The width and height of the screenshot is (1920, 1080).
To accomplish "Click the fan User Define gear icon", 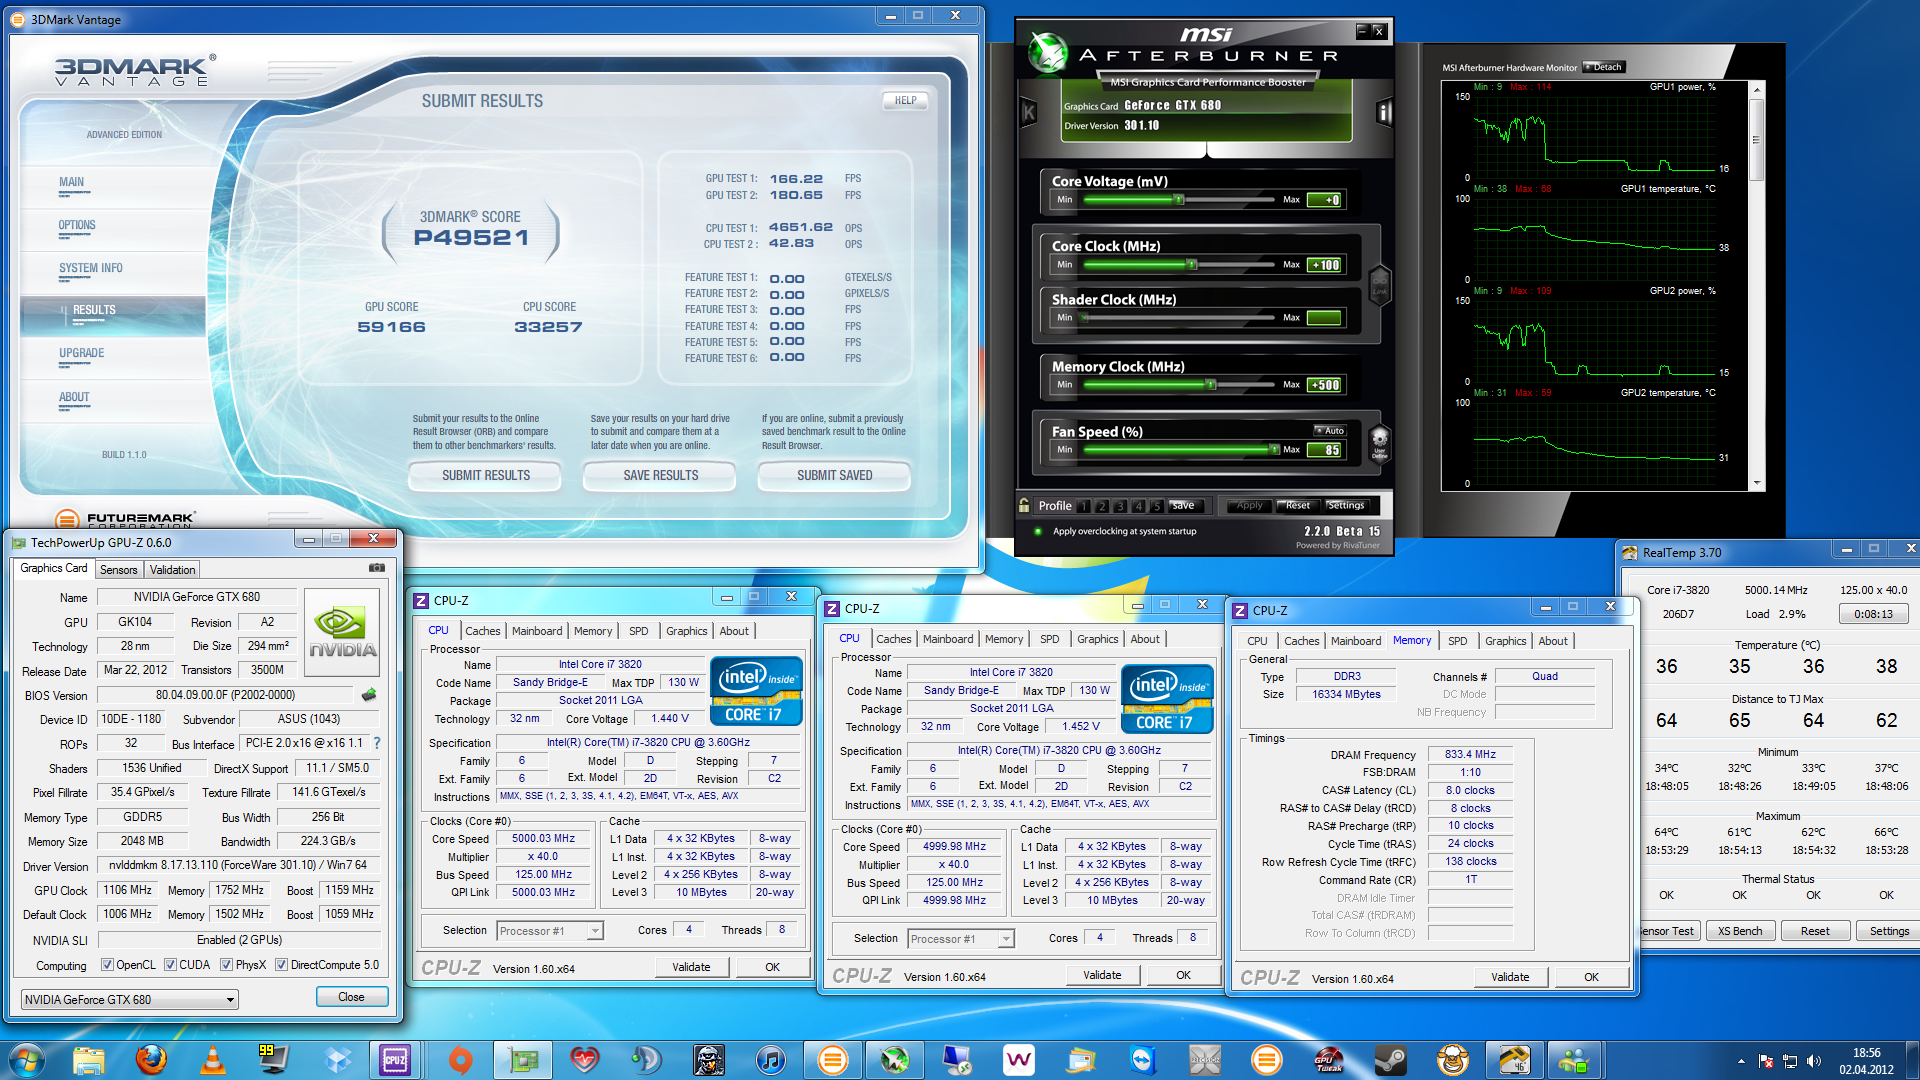I will coord(1379,441).
